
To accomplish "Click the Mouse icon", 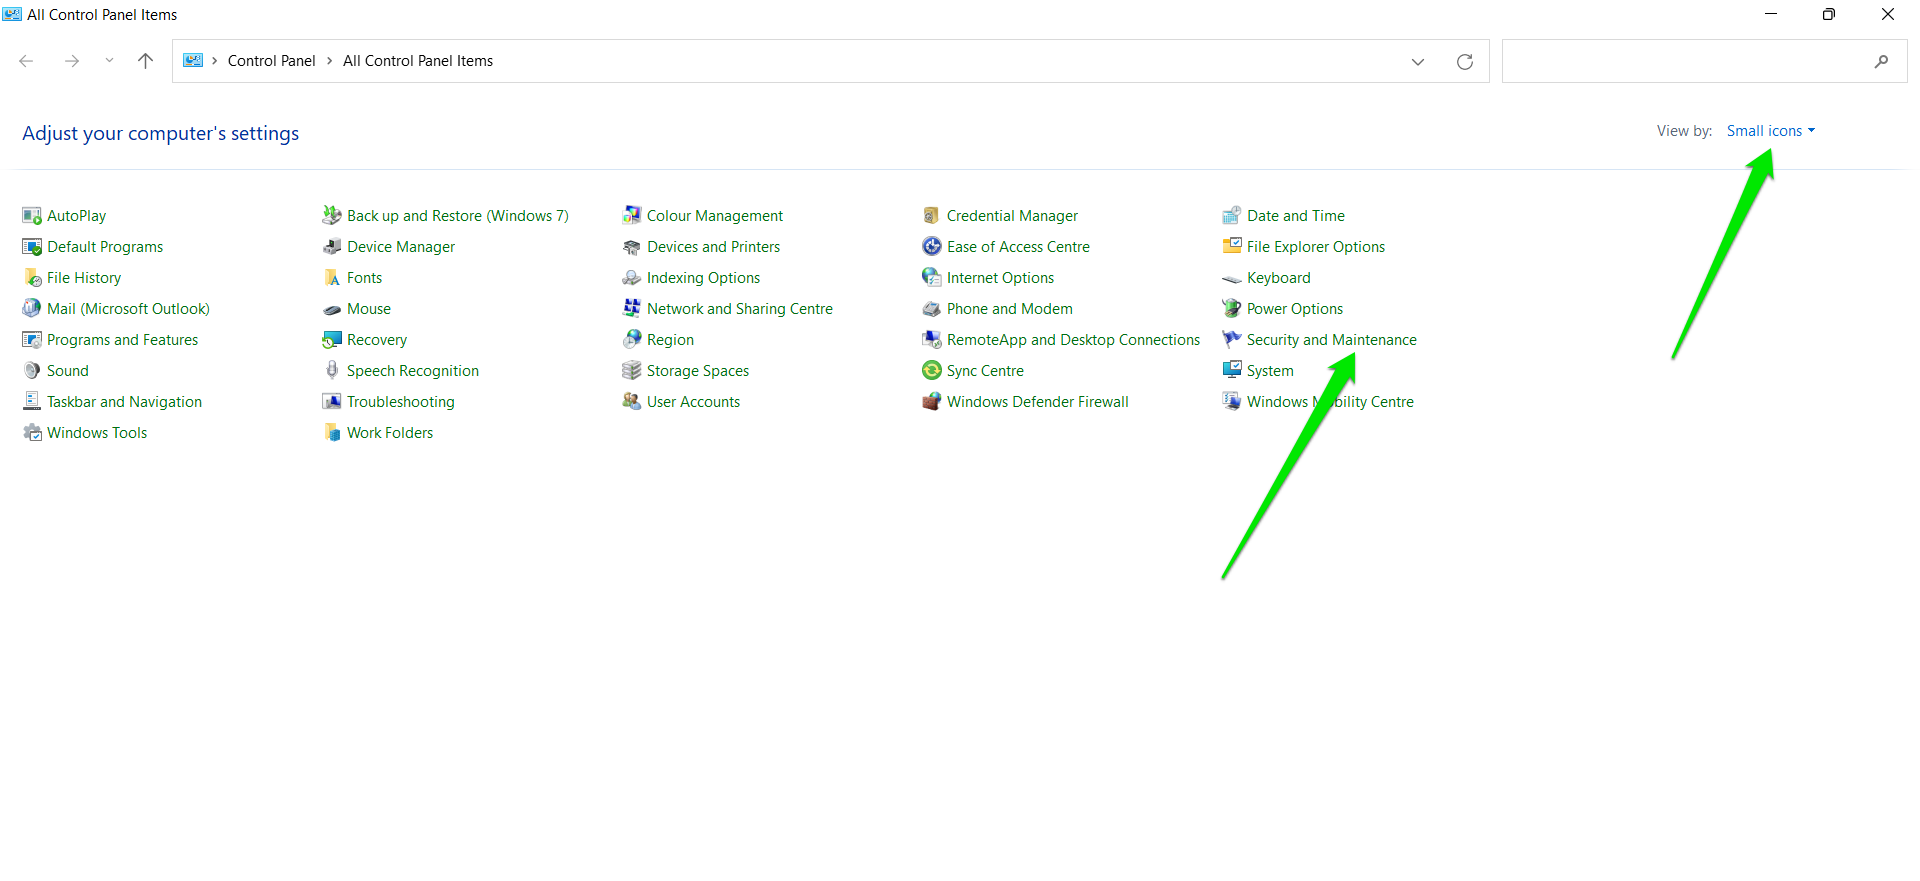I will point(332,309).
